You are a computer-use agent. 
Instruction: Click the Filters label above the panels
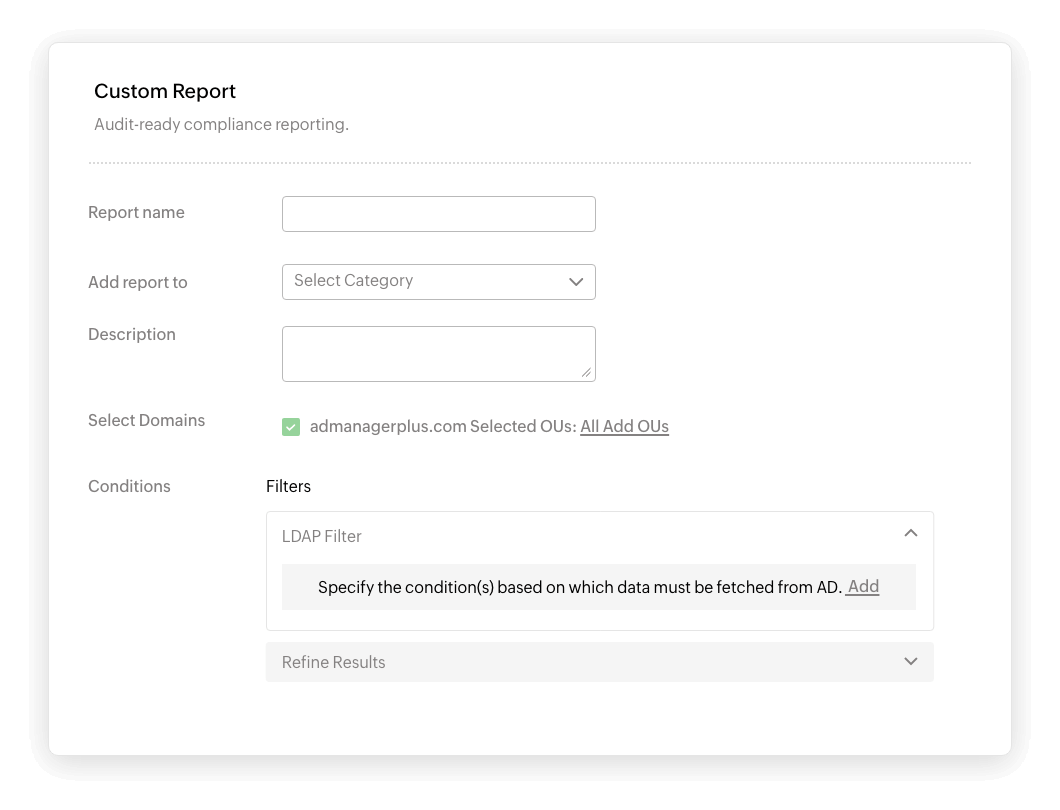[289, 486]
